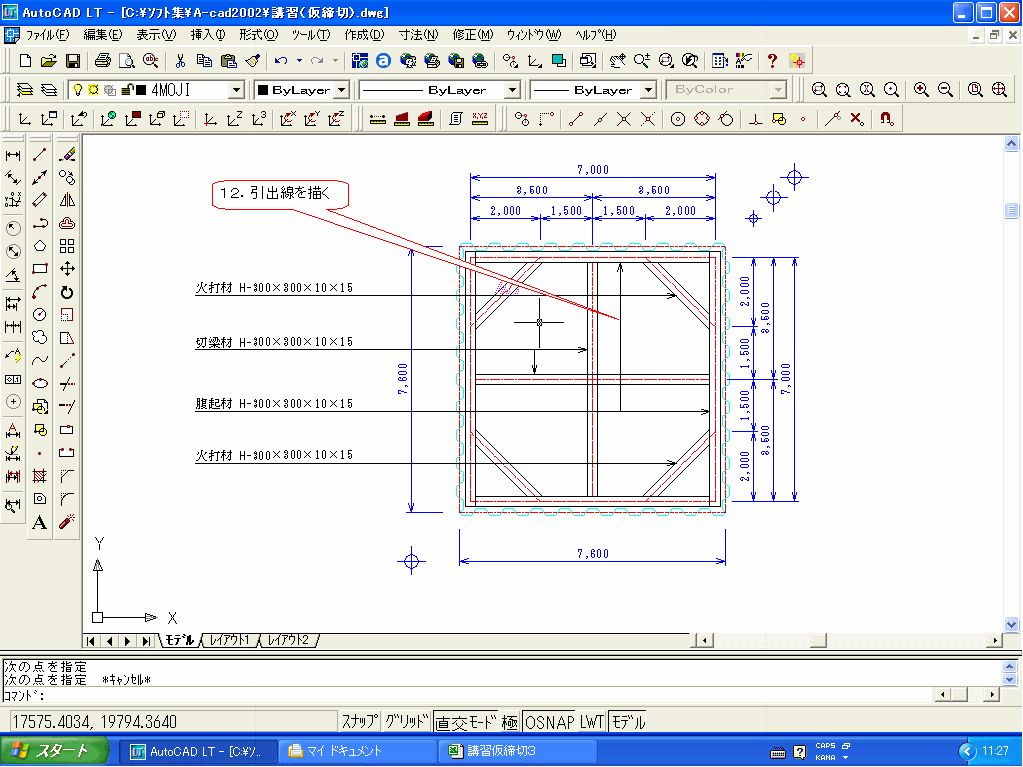This screenshot has height=767, width=1023.
Task: Expand the Undo history arrow
Action: point(299,61)
